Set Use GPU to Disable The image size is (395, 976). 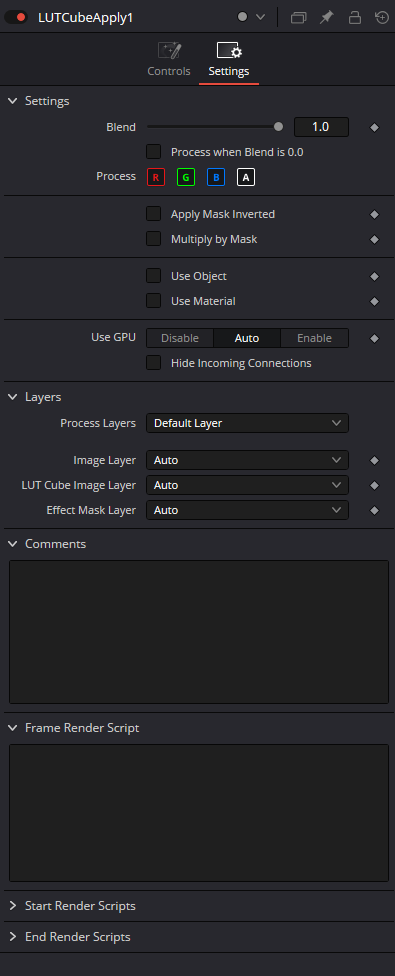point(180,338)
